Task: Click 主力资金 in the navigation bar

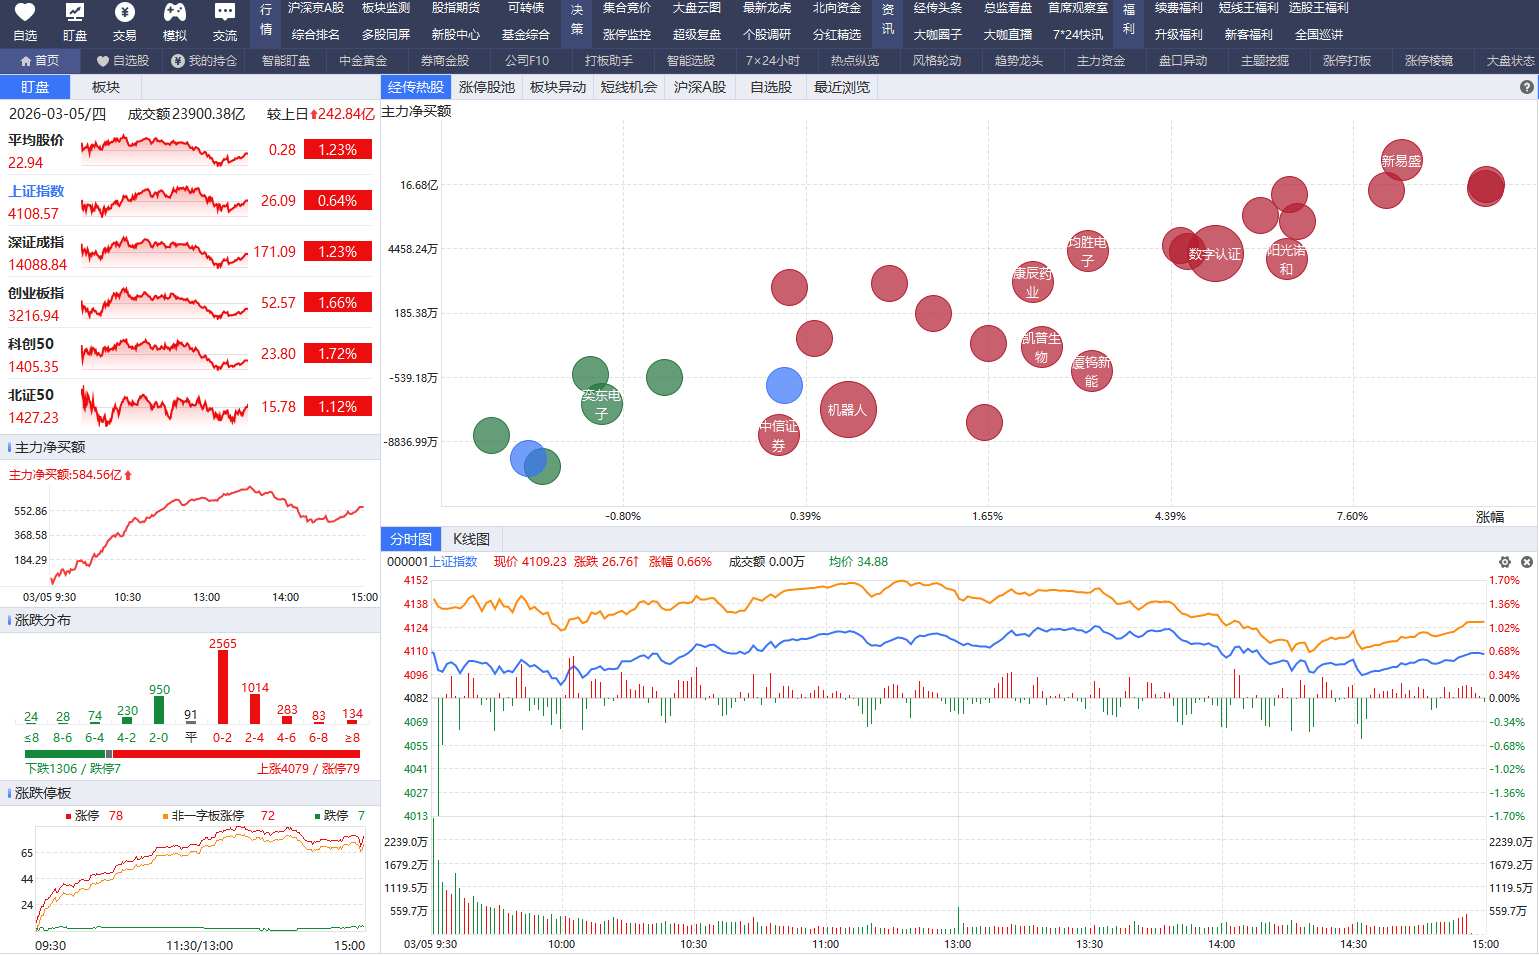Action: click(x=1100, y=61)
